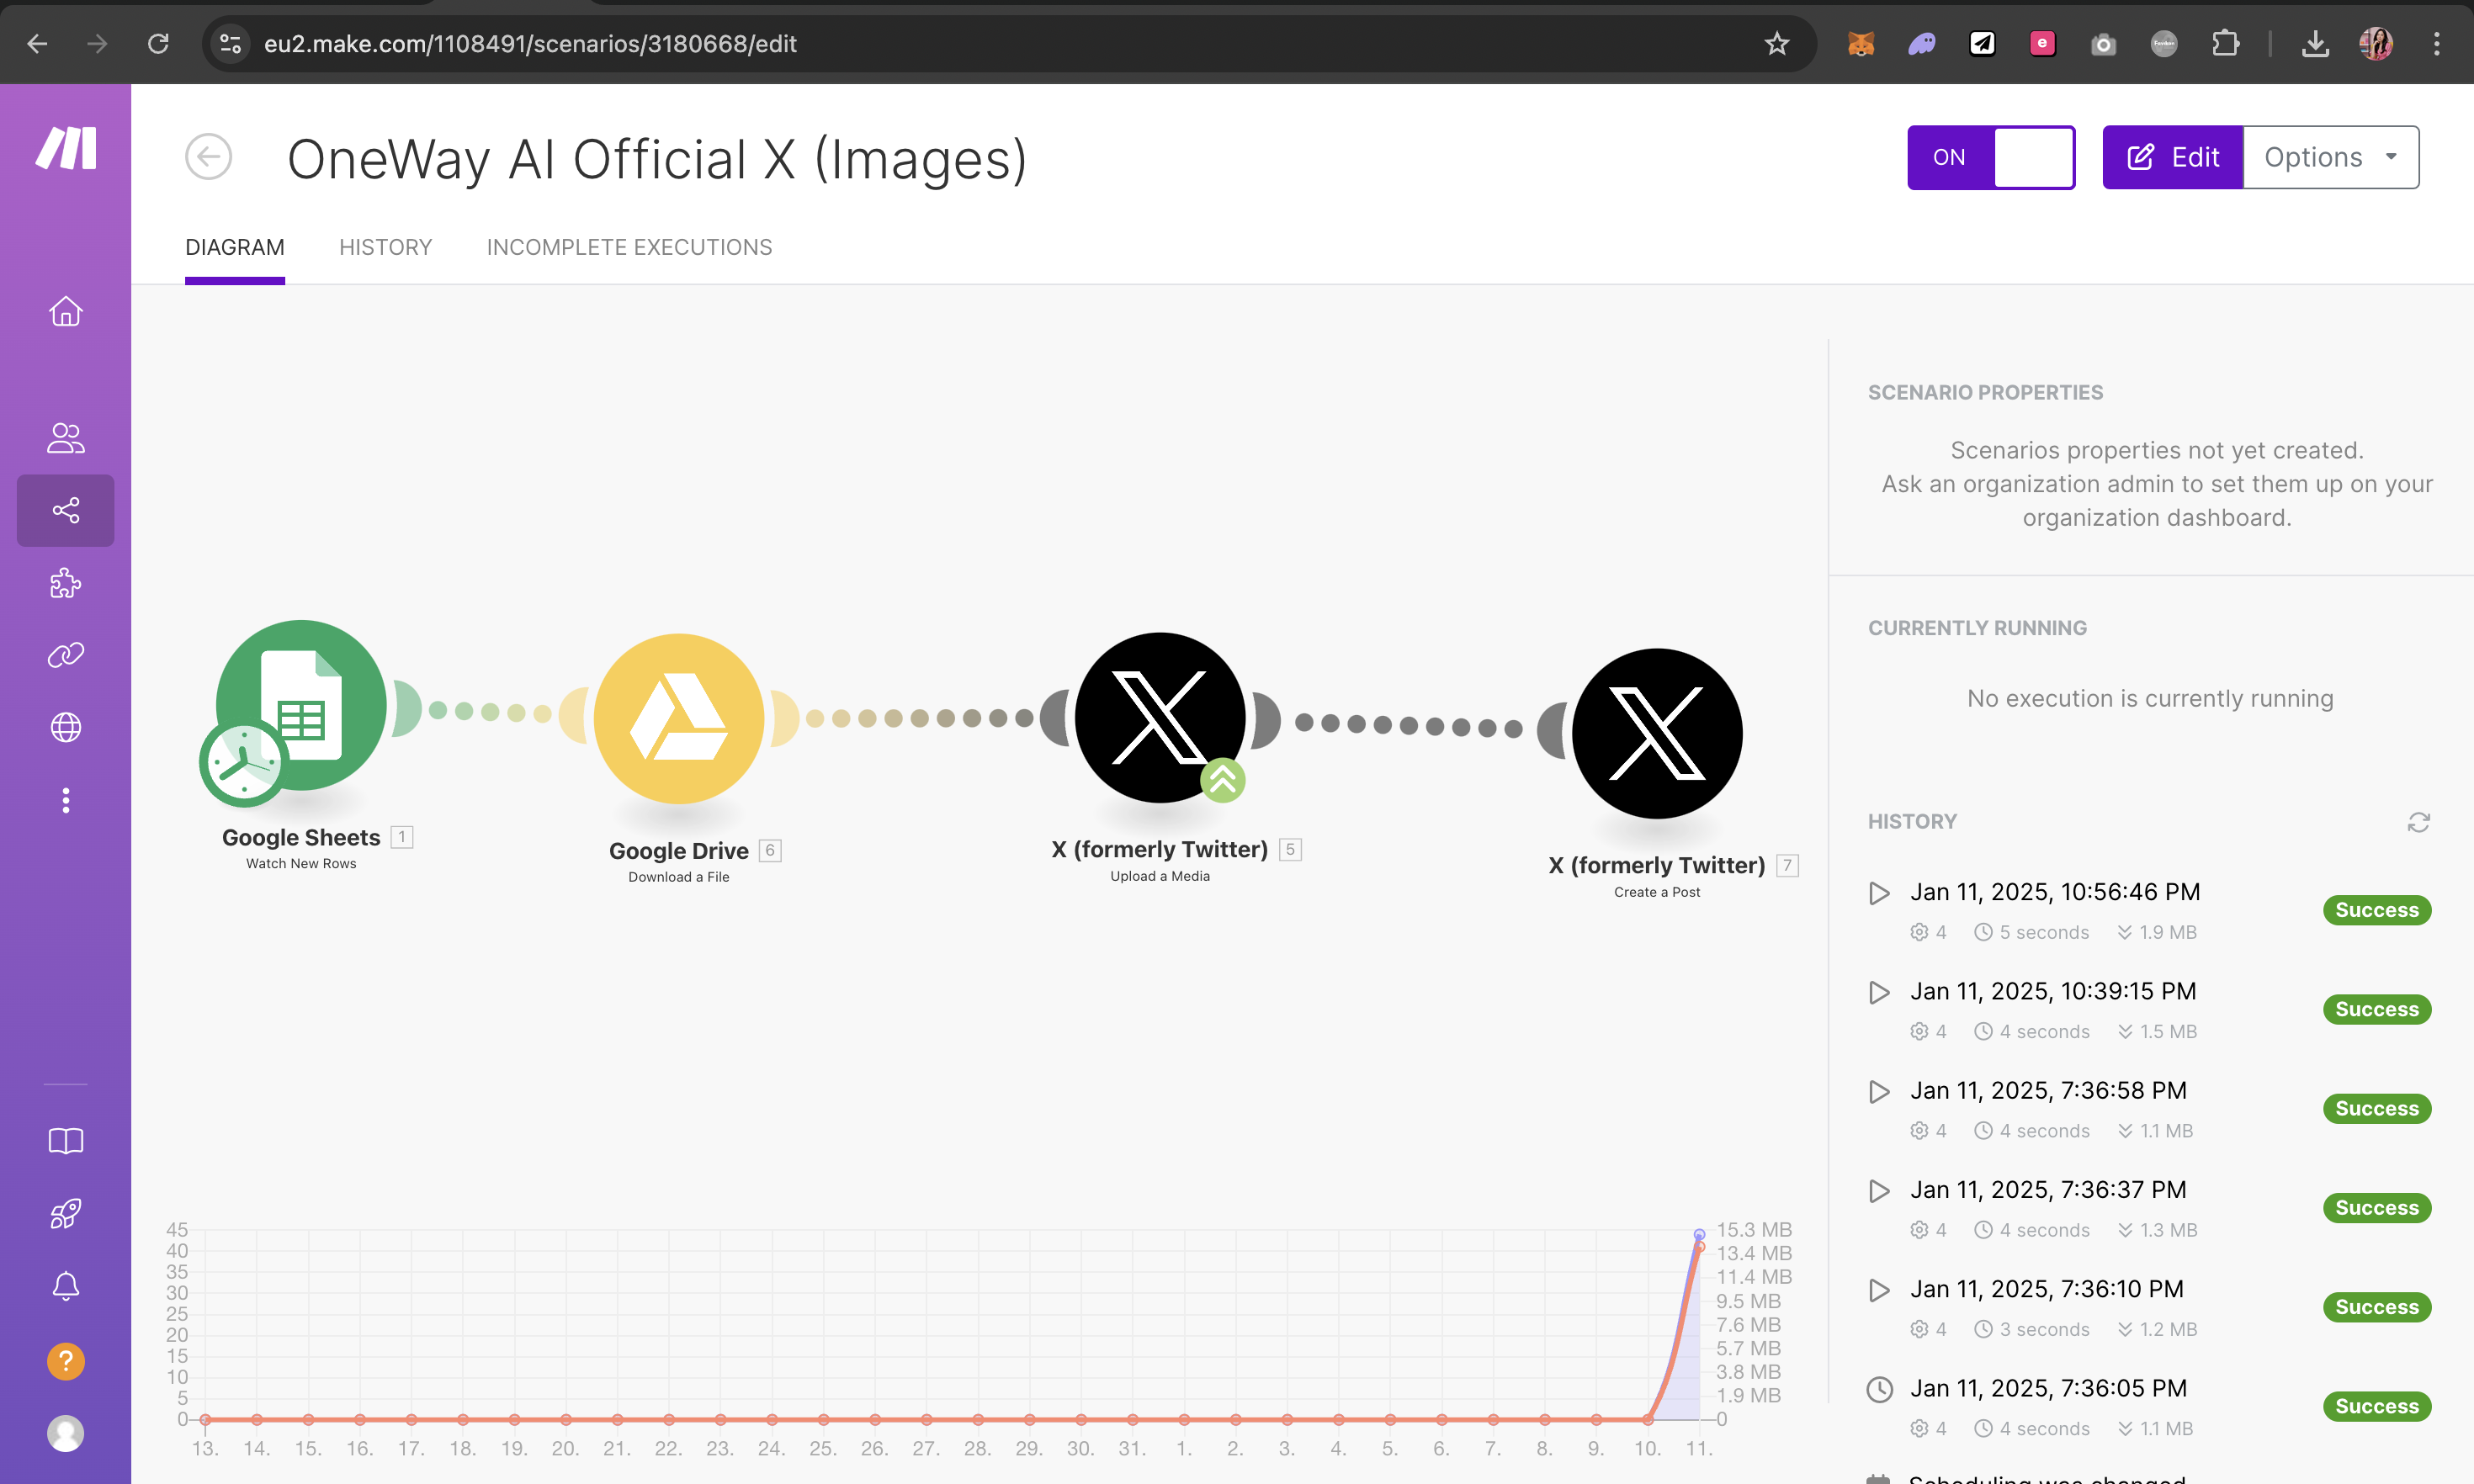Expand the three-dot More menu in sidebar

point(66,800)
